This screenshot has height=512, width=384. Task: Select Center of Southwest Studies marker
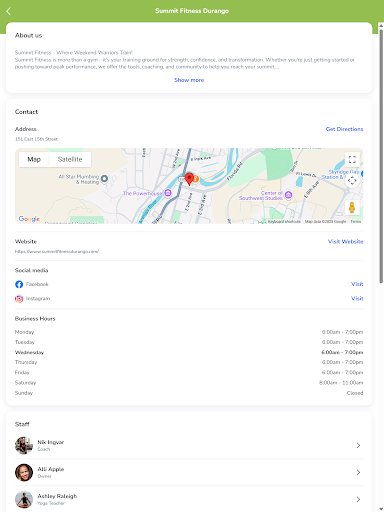coord(289,195)
